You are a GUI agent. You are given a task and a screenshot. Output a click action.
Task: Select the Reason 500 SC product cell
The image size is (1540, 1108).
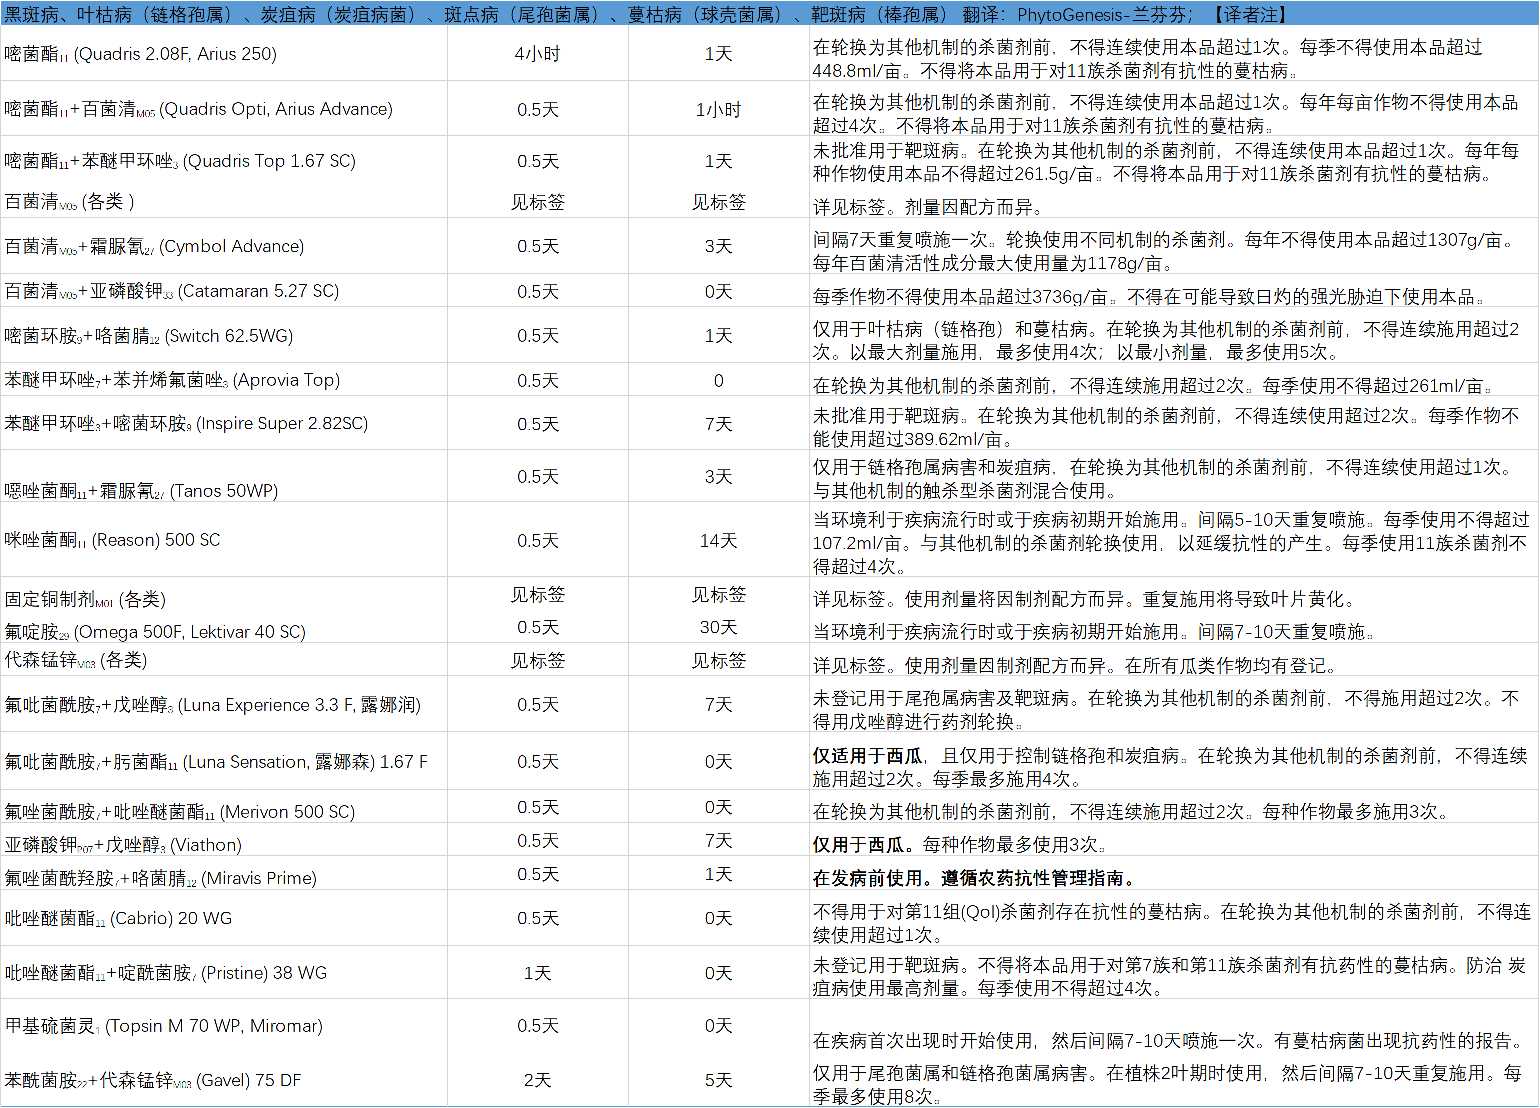223,540
